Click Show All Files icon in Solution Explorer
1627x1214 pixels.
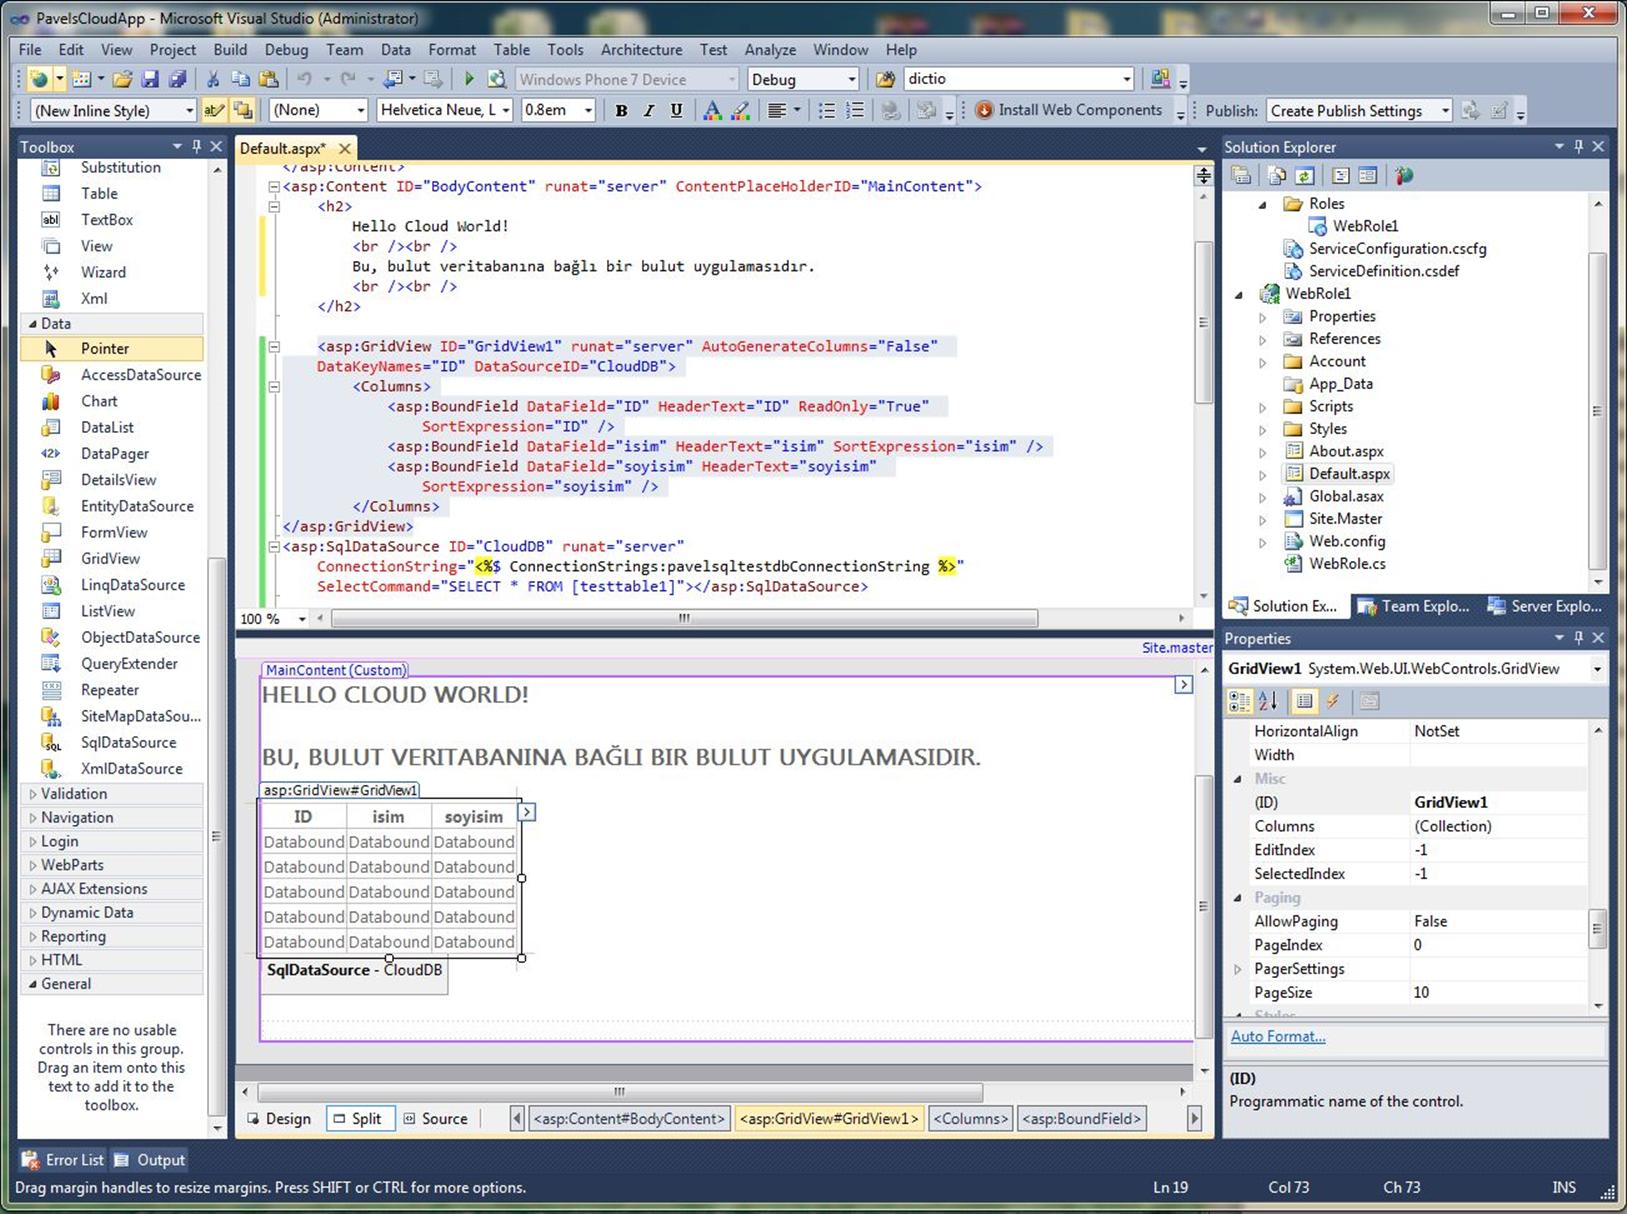pyautogui.click(x=1277, y=176)
